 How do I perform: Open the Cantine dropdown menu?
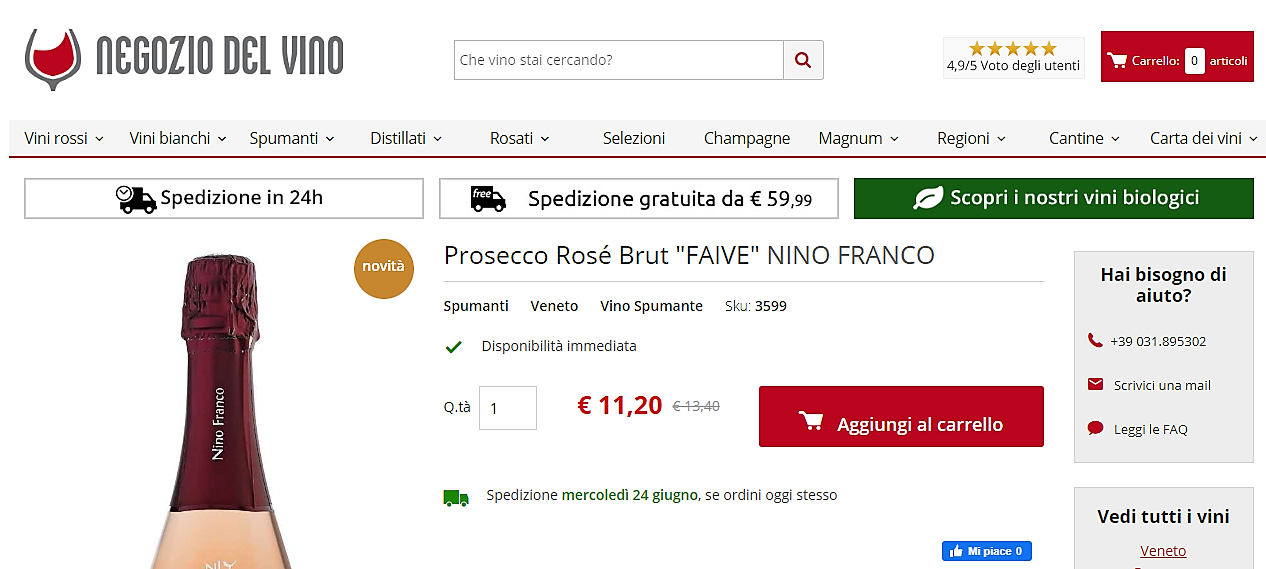tap(1084, 138)
